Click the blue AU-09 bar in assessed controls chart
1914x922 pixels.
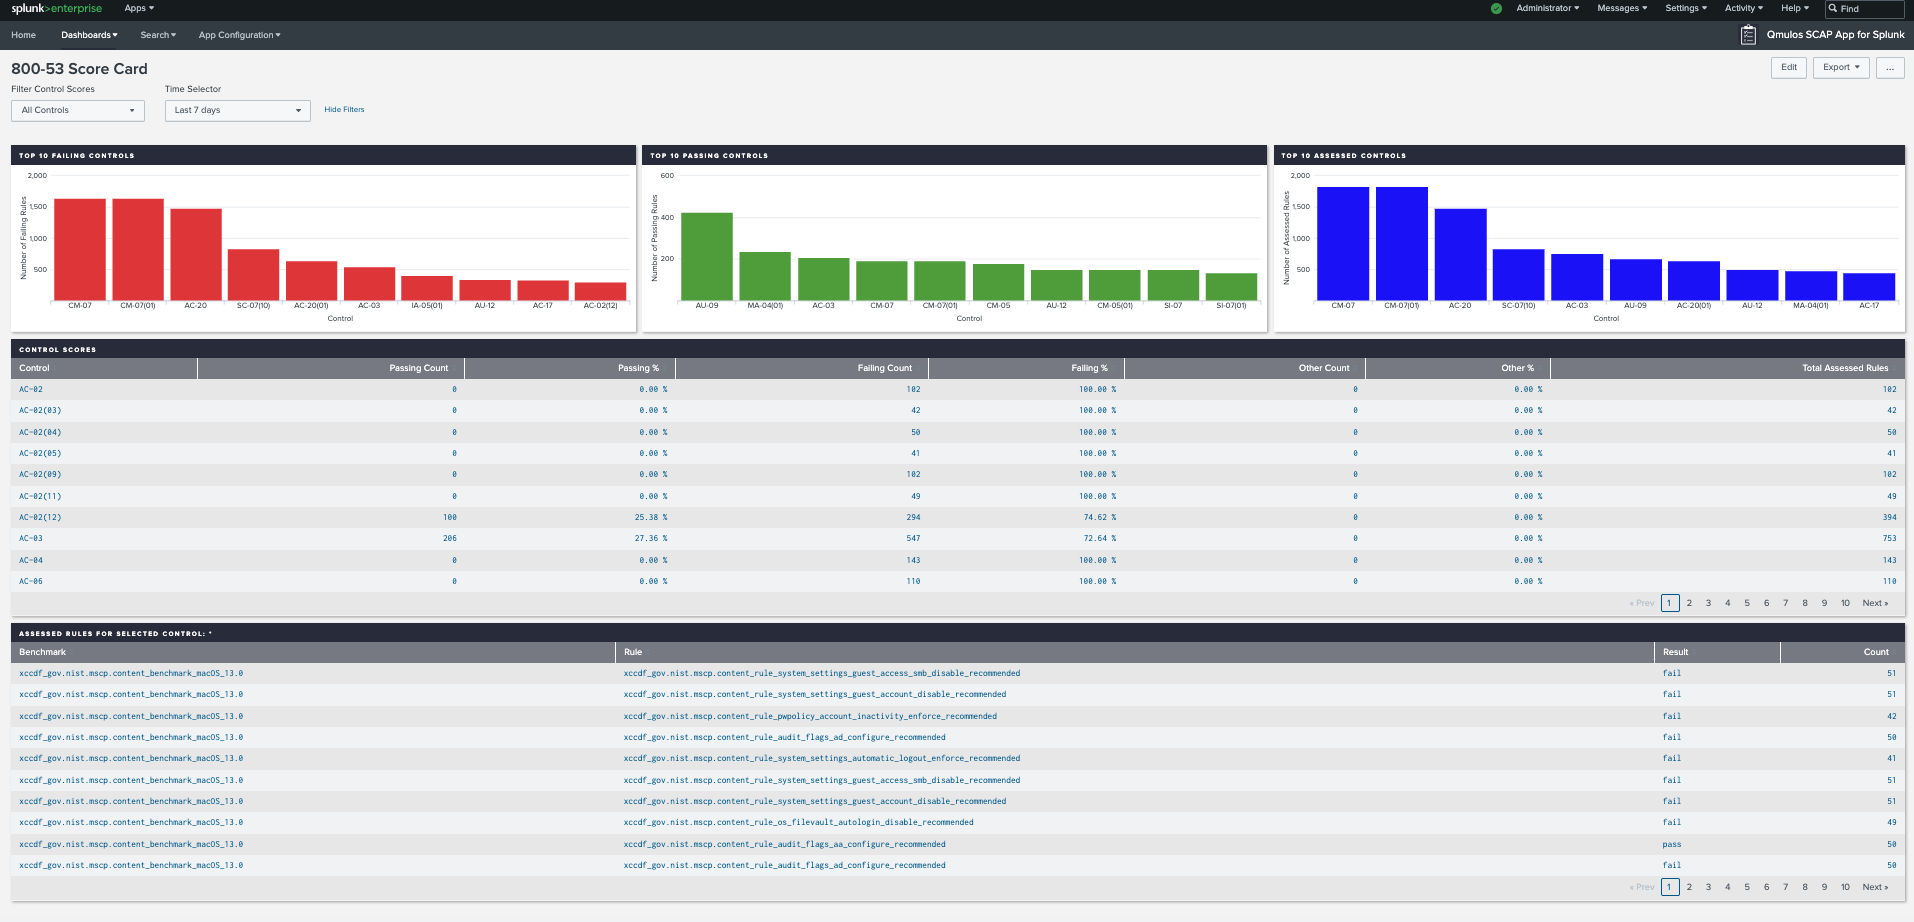(1636, 280)
